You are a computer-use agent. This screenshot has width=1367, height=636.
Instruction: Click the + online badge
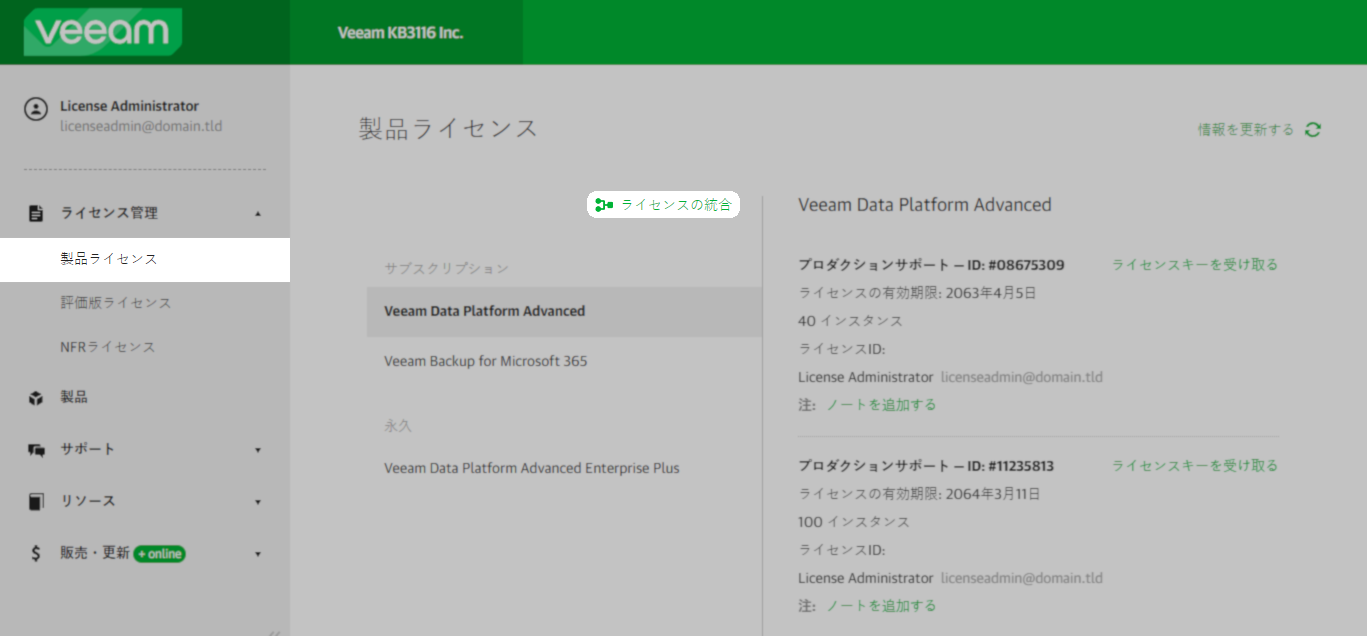click(159, 554)
